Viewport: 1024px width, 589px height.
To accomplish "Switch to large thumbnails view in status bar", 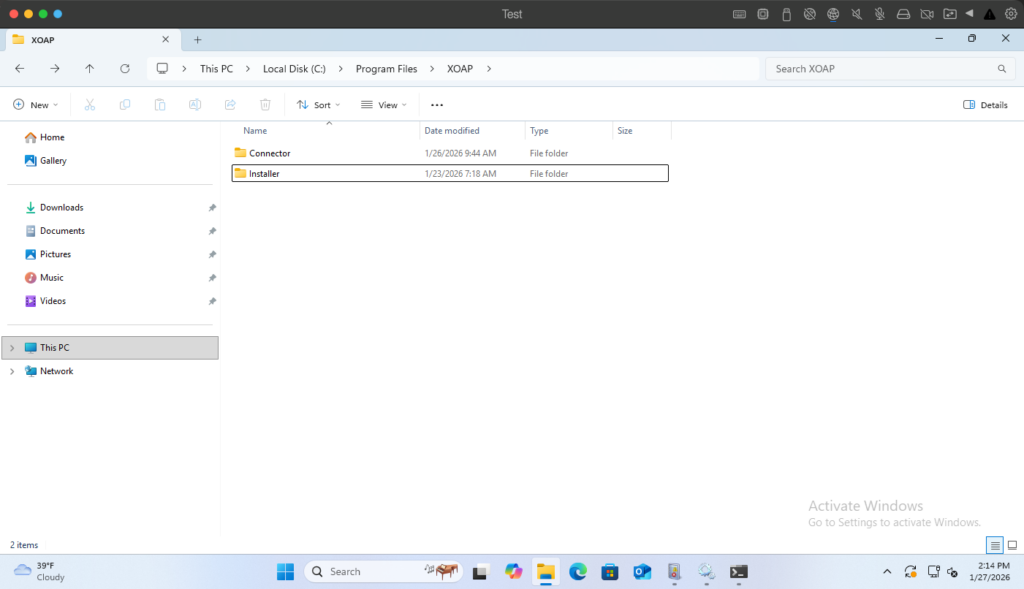I will click(x=1012, y=545).
